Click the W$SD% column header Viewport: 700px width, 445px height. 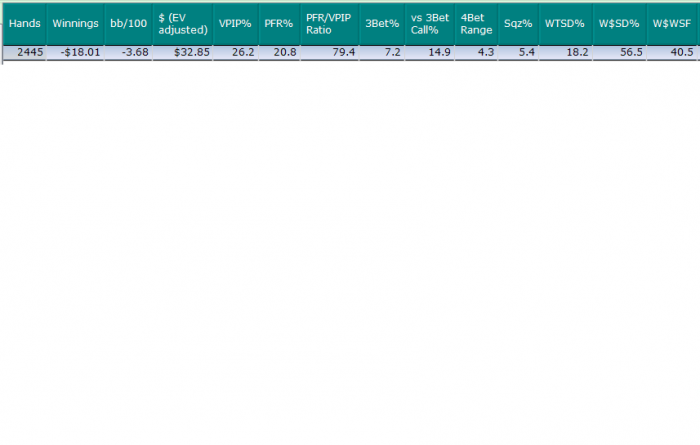[619, 24]
